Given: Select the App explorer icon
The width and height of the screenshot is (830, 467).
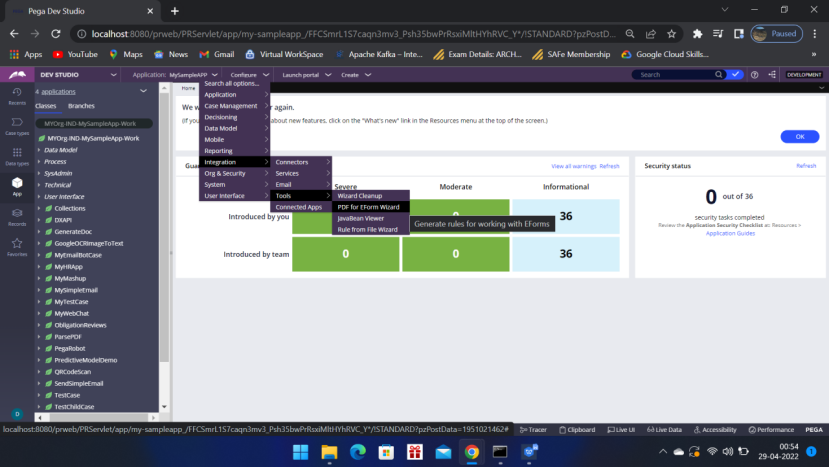Looking at the screenshot, I should 17,186.
